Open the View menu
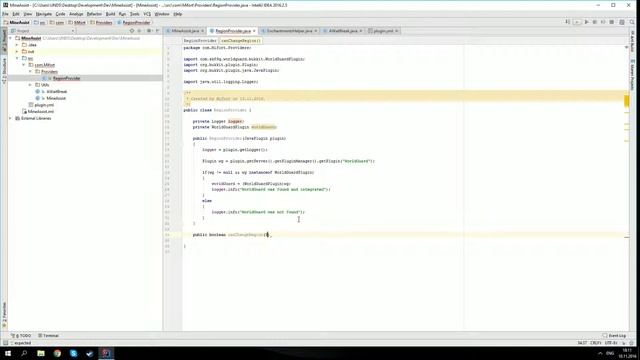 tap(27, 14)
